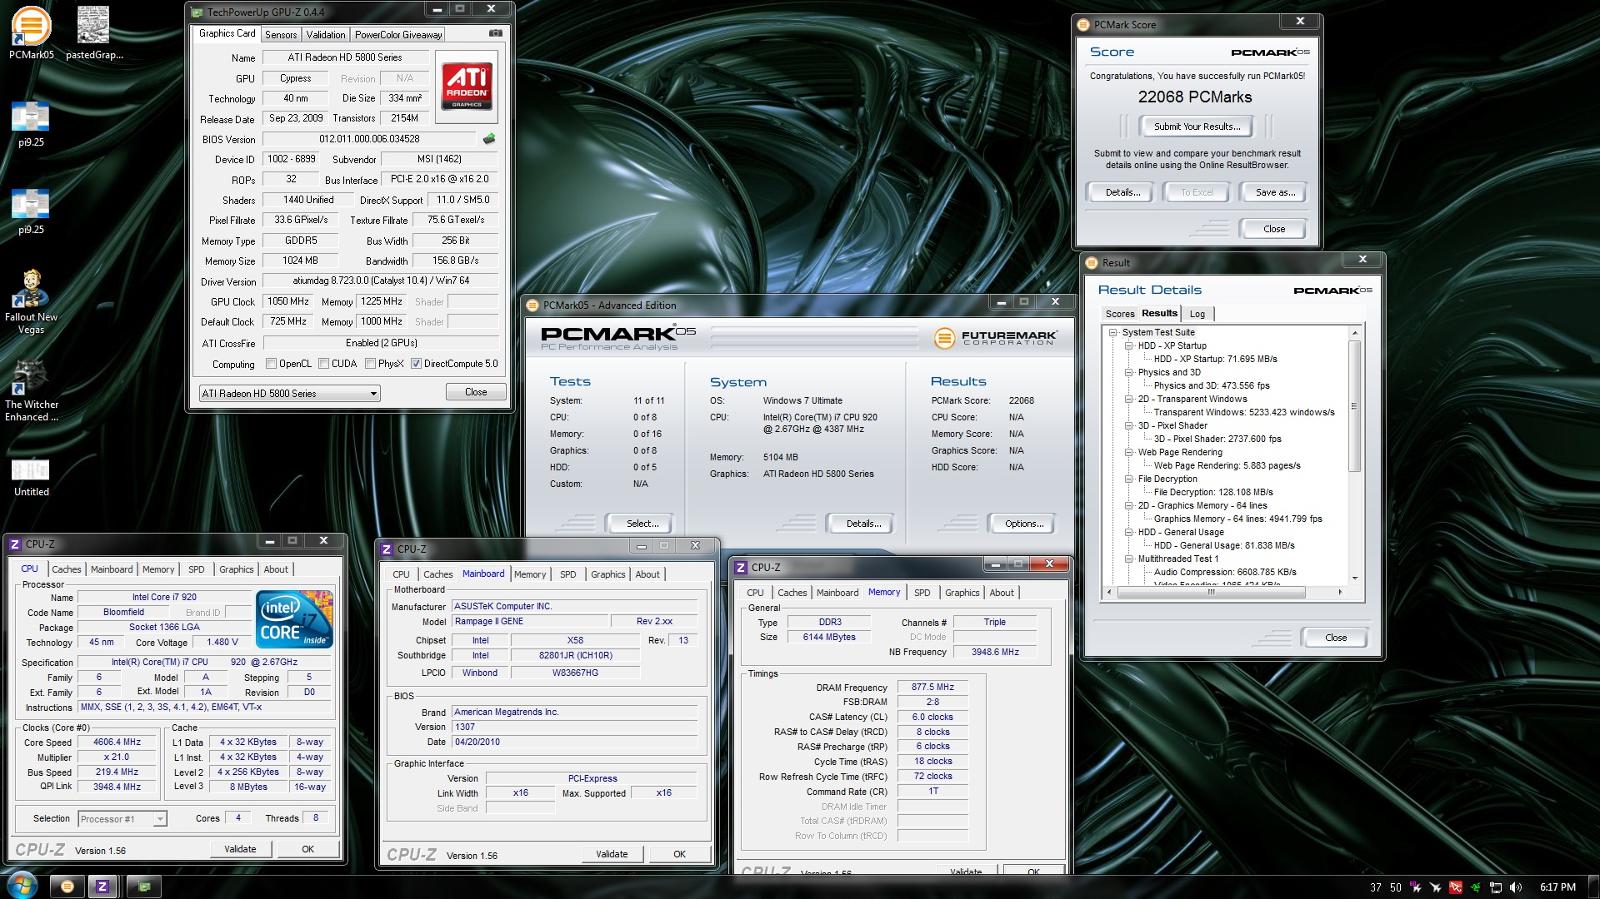Click the Result Details vertical scrollbar thumb
Screen dimensions: 1600x899
[x=1355, y=406]
